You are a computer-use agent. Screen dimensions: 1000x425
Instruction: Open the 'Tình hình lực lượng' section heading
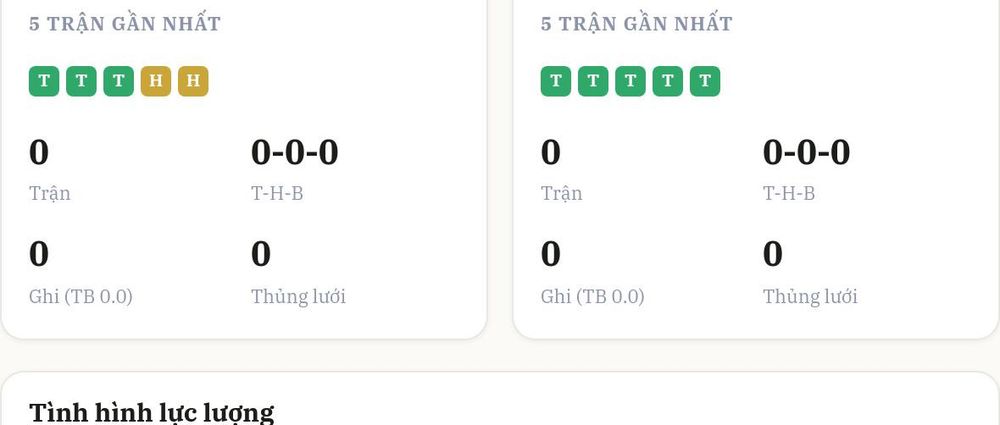(152, 412)
